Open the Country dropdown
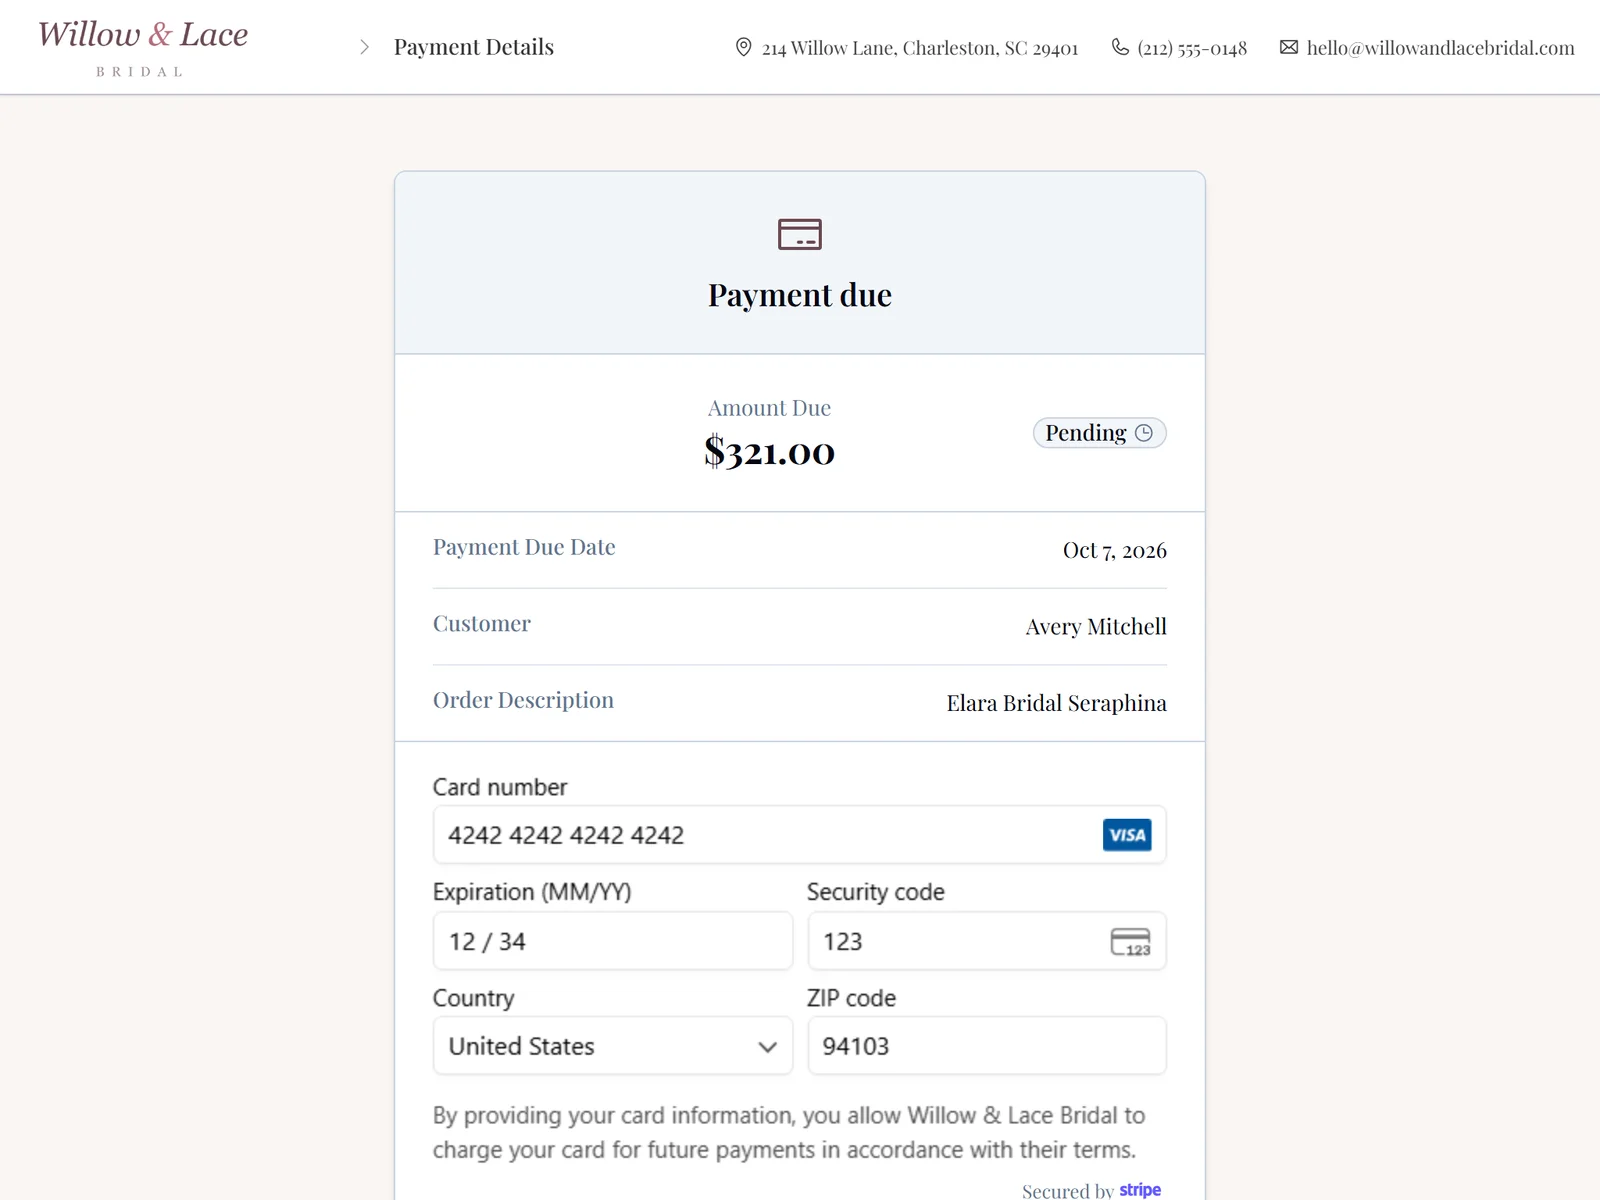 pyautogui.click(x=613, y=1046)
